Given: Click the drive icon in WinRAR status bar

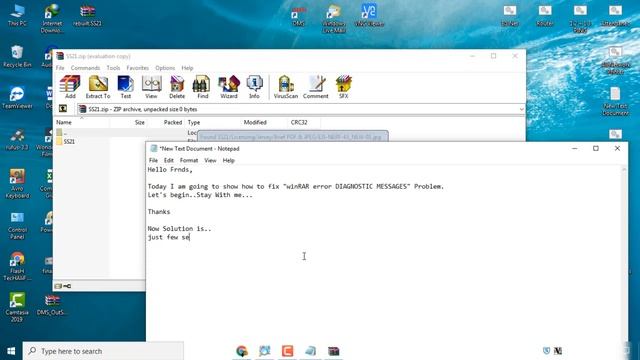Looking at the screenshot, I should [x=58, y=286].
